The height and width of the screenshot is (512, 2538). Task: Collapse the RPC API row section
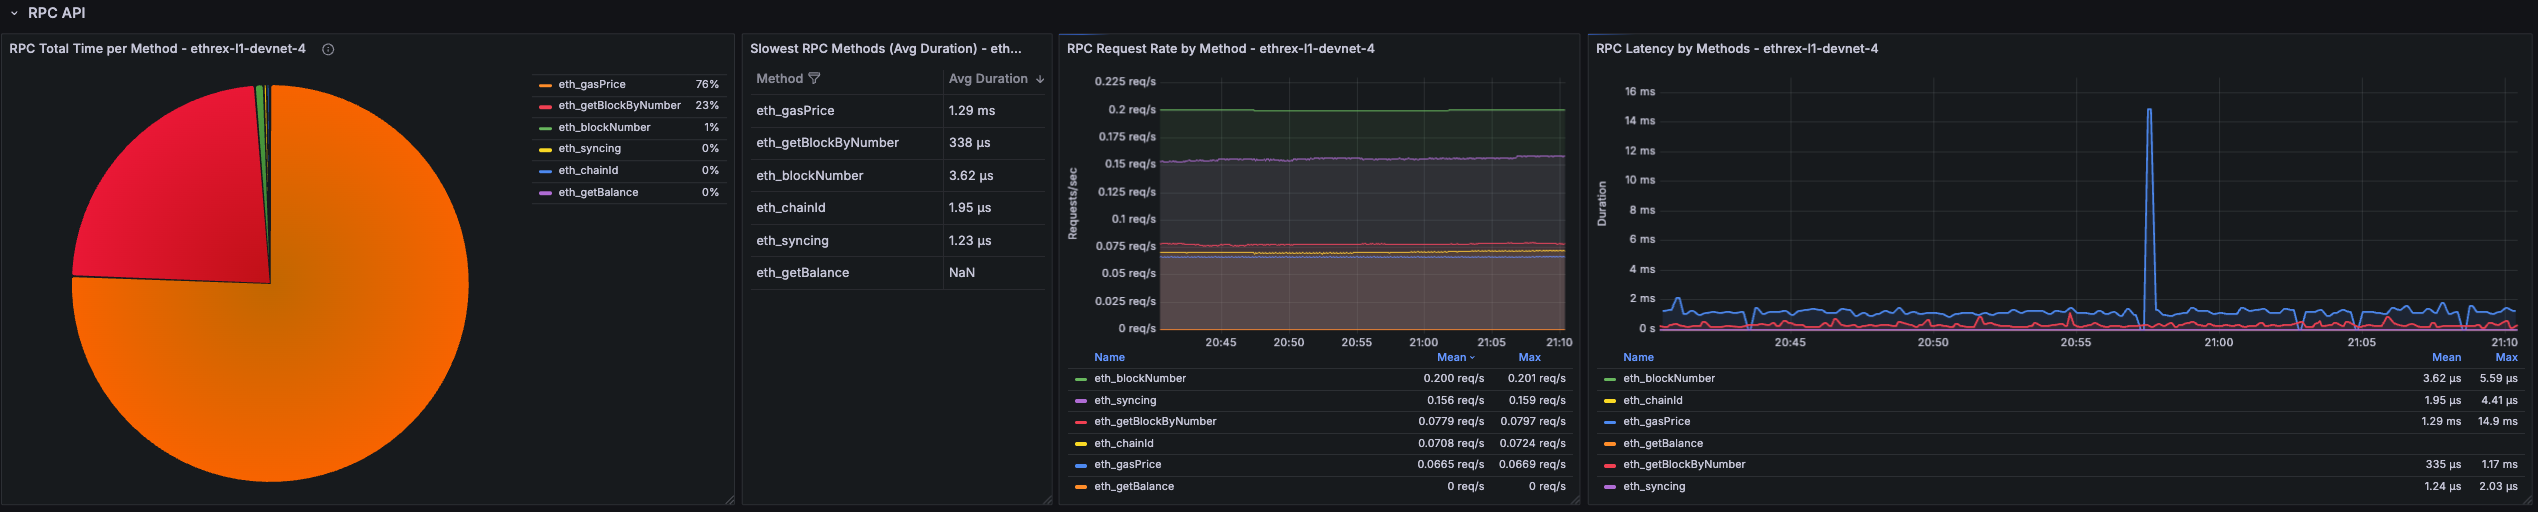(14, 13)
